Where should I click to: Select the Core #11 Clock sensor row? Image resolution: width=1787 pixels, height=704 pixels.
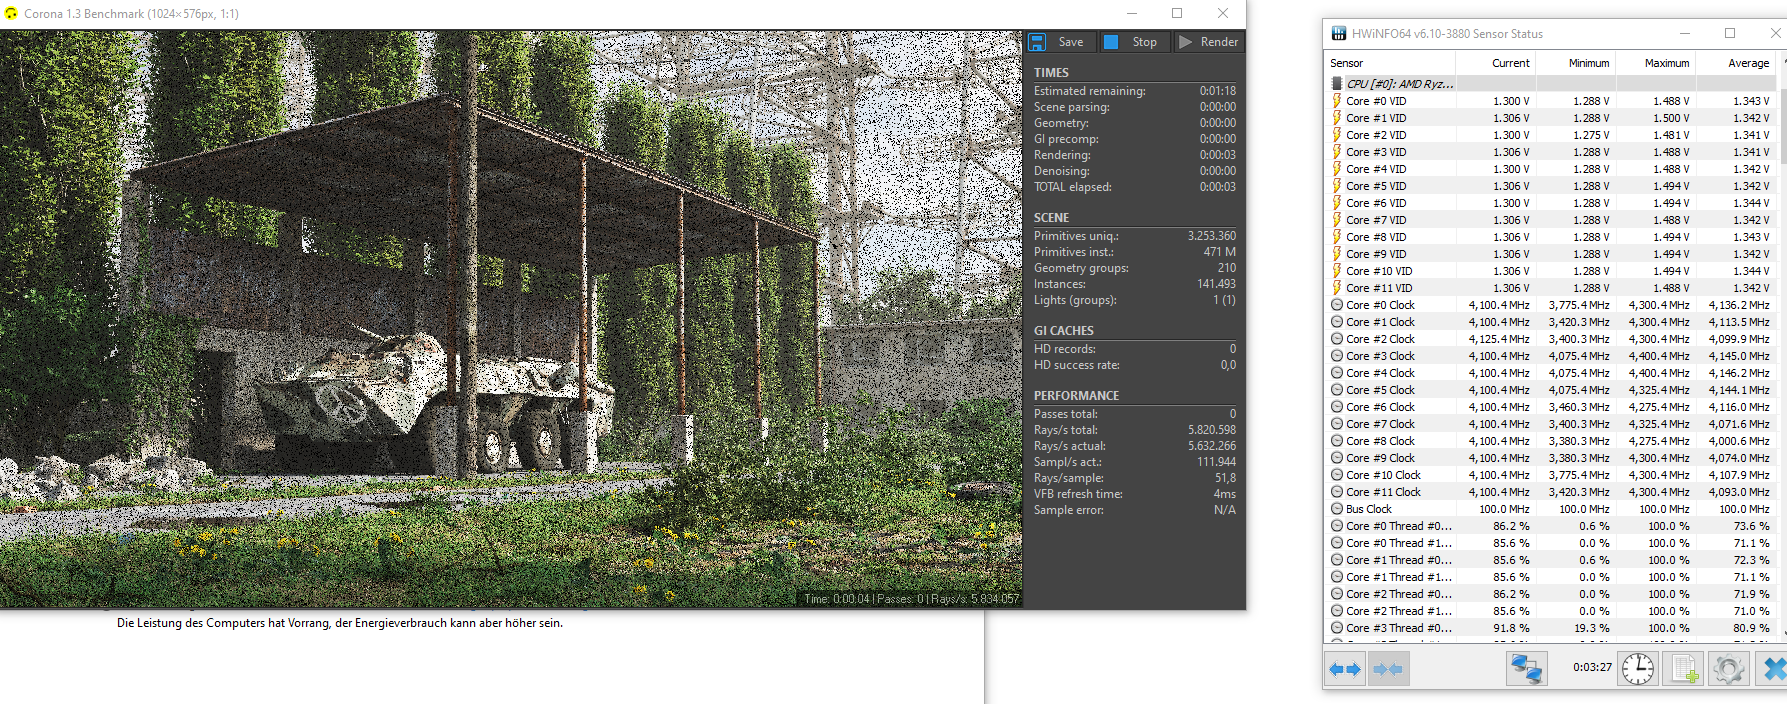[1550, 492]
